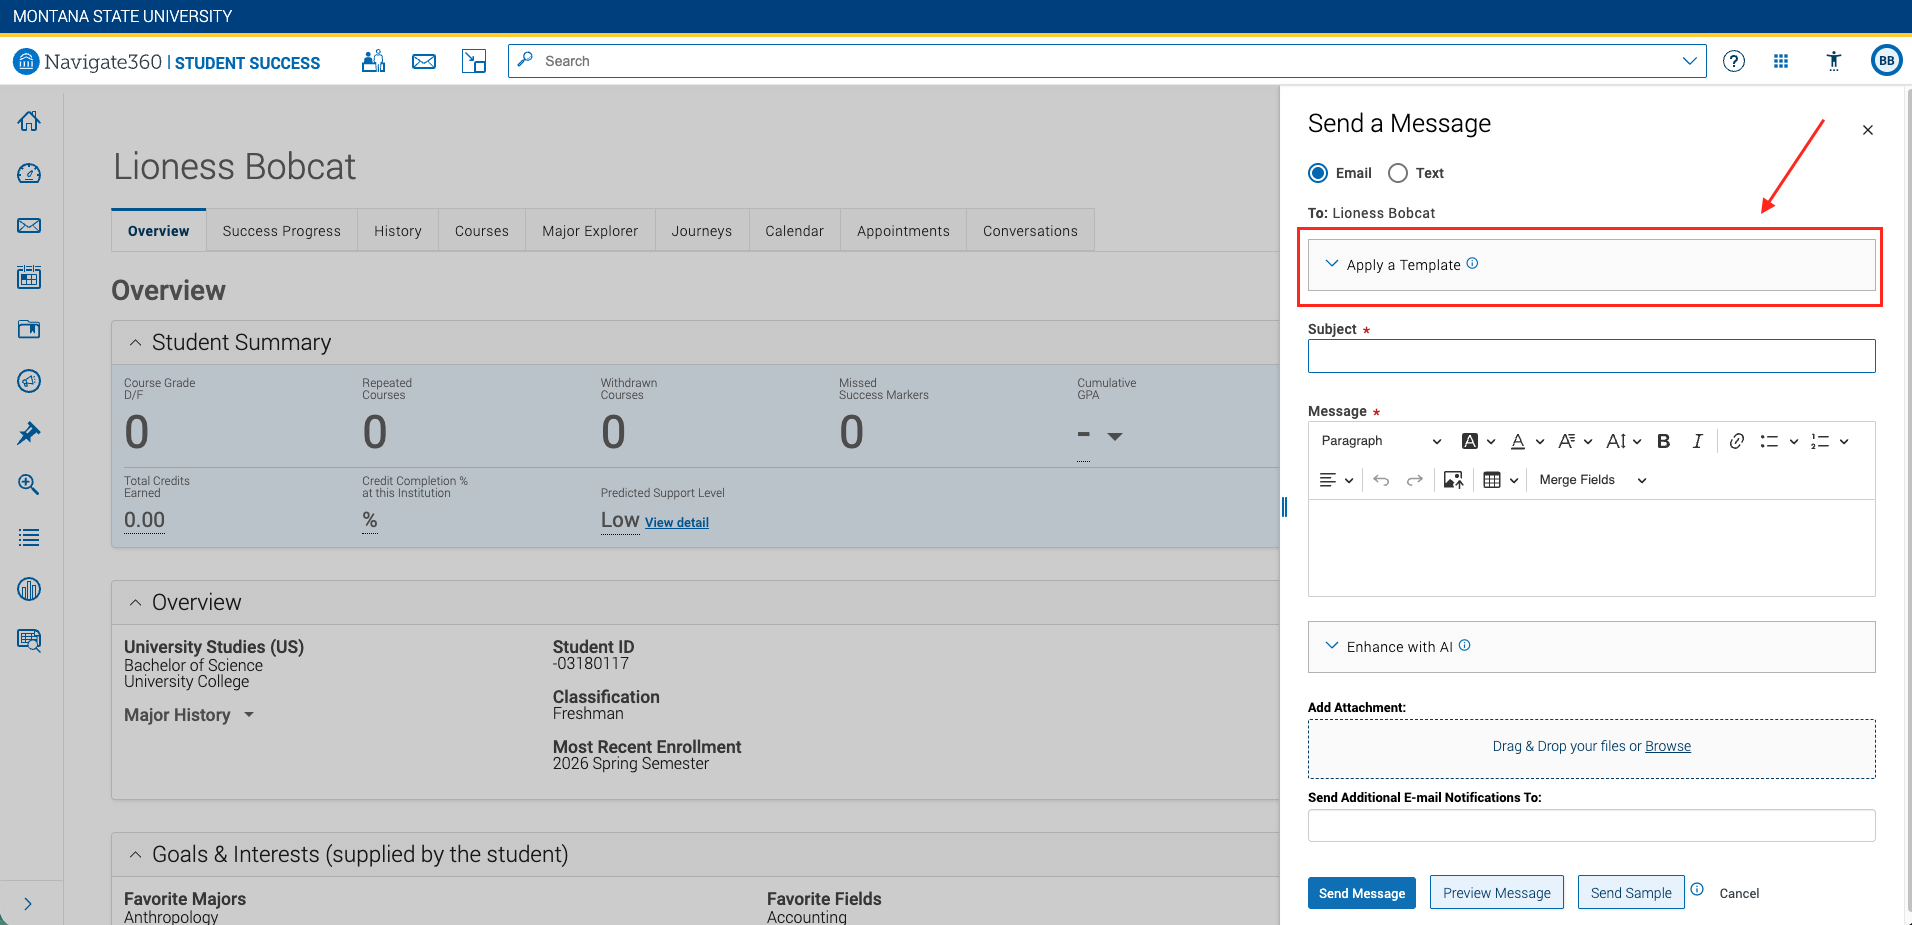Click into the Subject input field
This screenshot has height=925, width=1912.
(x=1591, y=356)
